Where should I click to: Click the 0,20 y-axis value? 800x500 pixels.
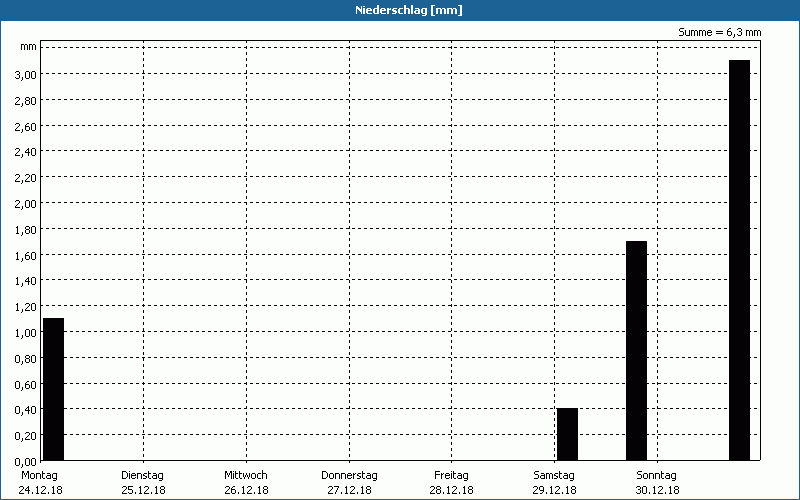[x=26, y=436]
